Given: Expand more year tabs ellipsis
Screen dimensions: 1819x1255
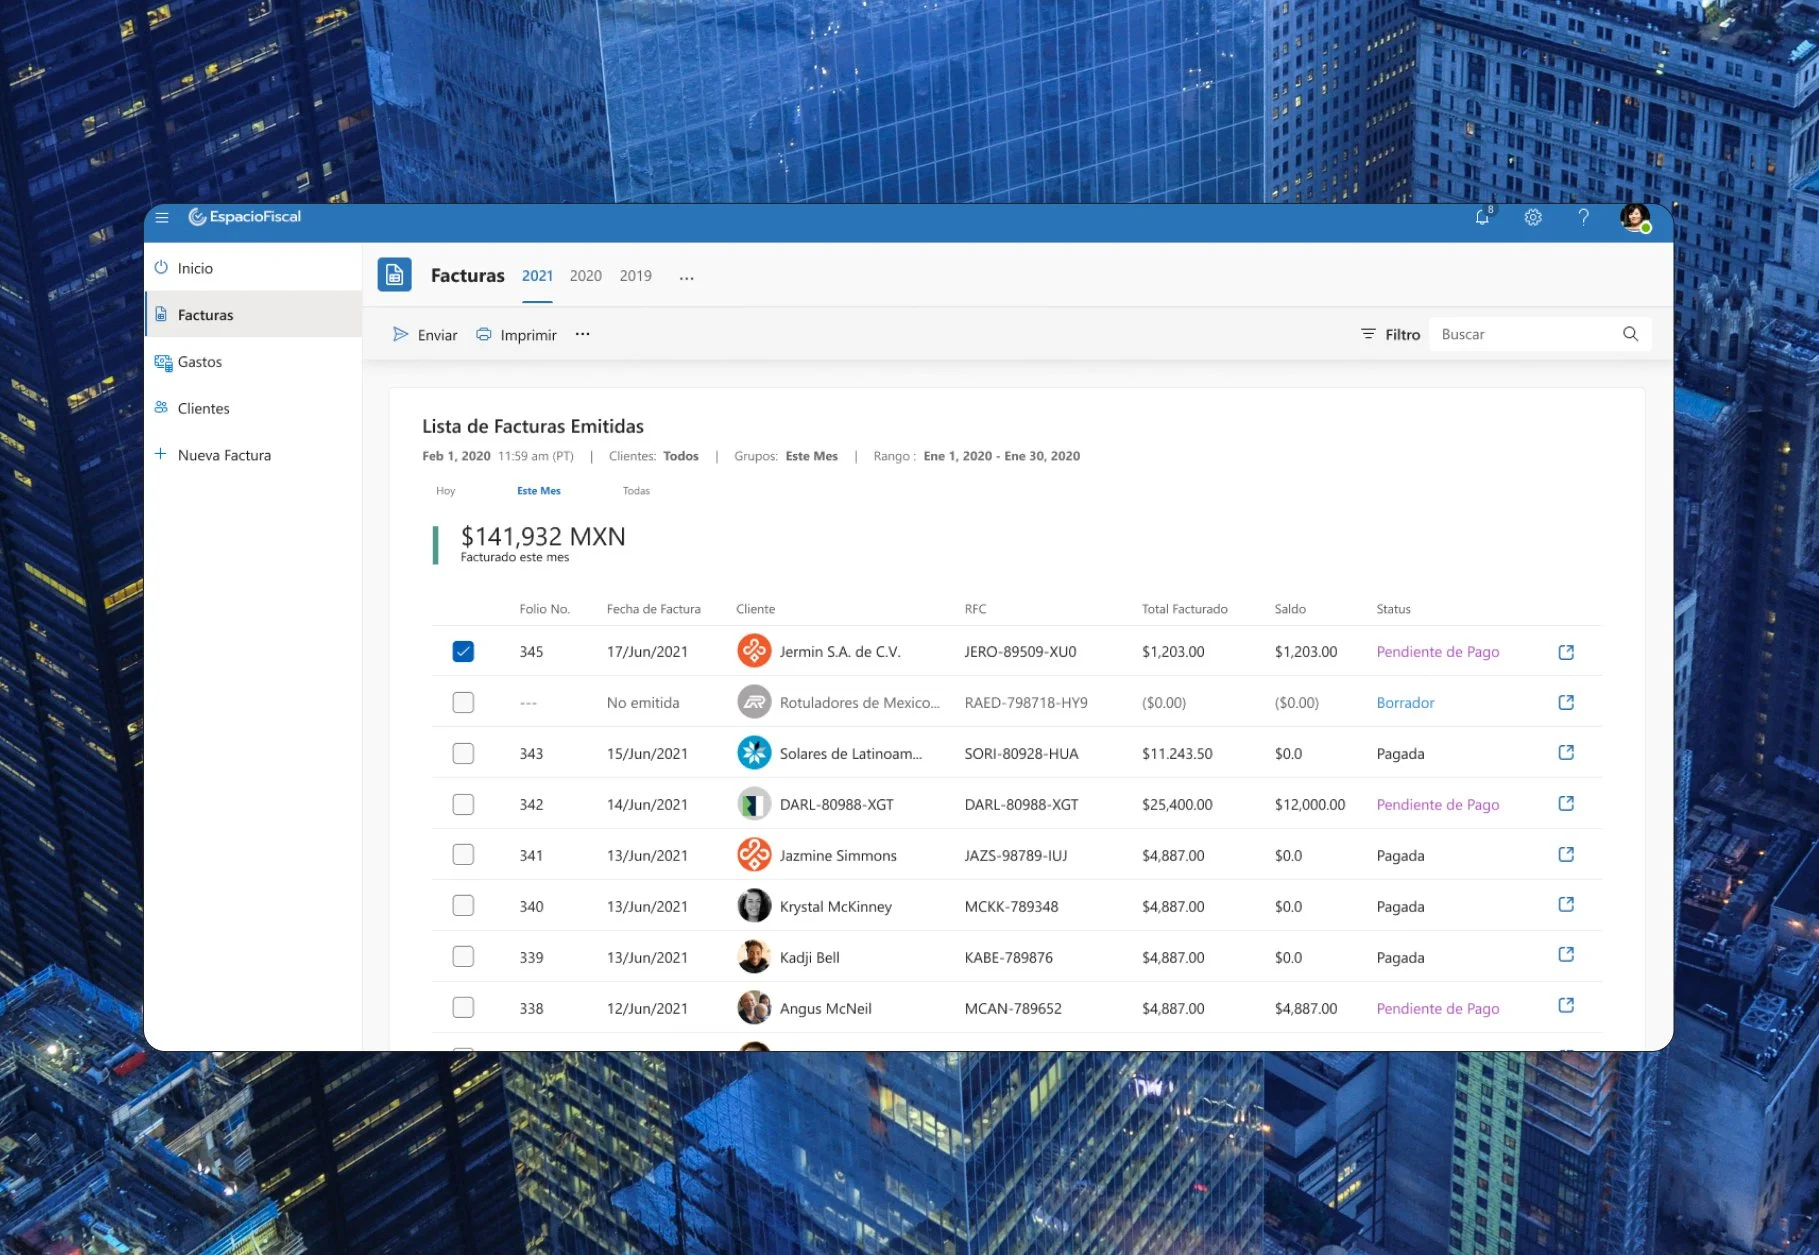Looking at the screenshot, I should [686, 278].
